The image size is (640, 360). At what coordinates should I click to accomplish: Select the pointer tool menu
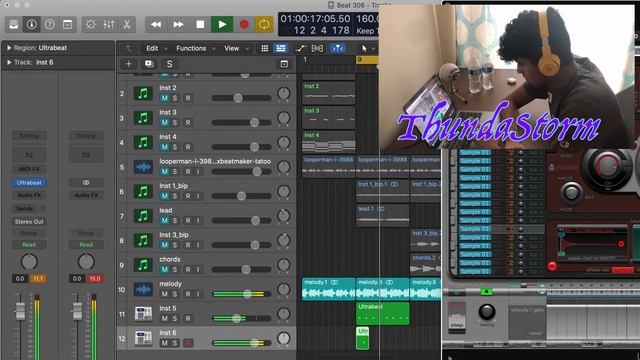[x=367, y=48]
